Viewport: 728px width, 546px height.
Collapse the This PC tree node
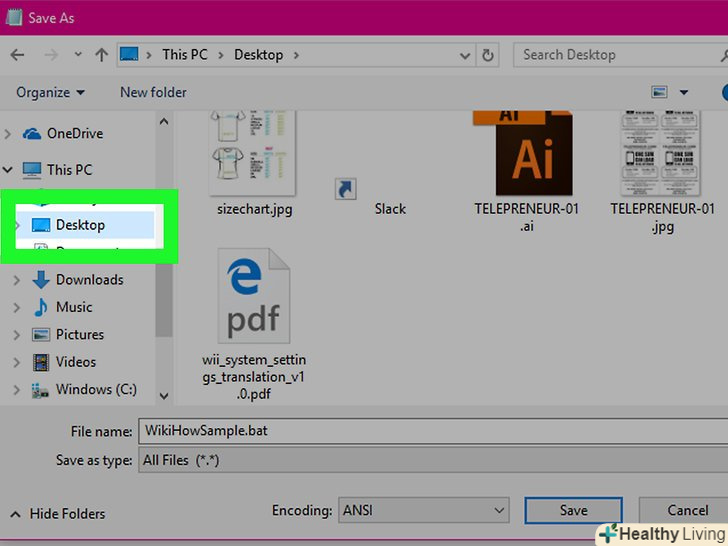click(x=7, y=169)
